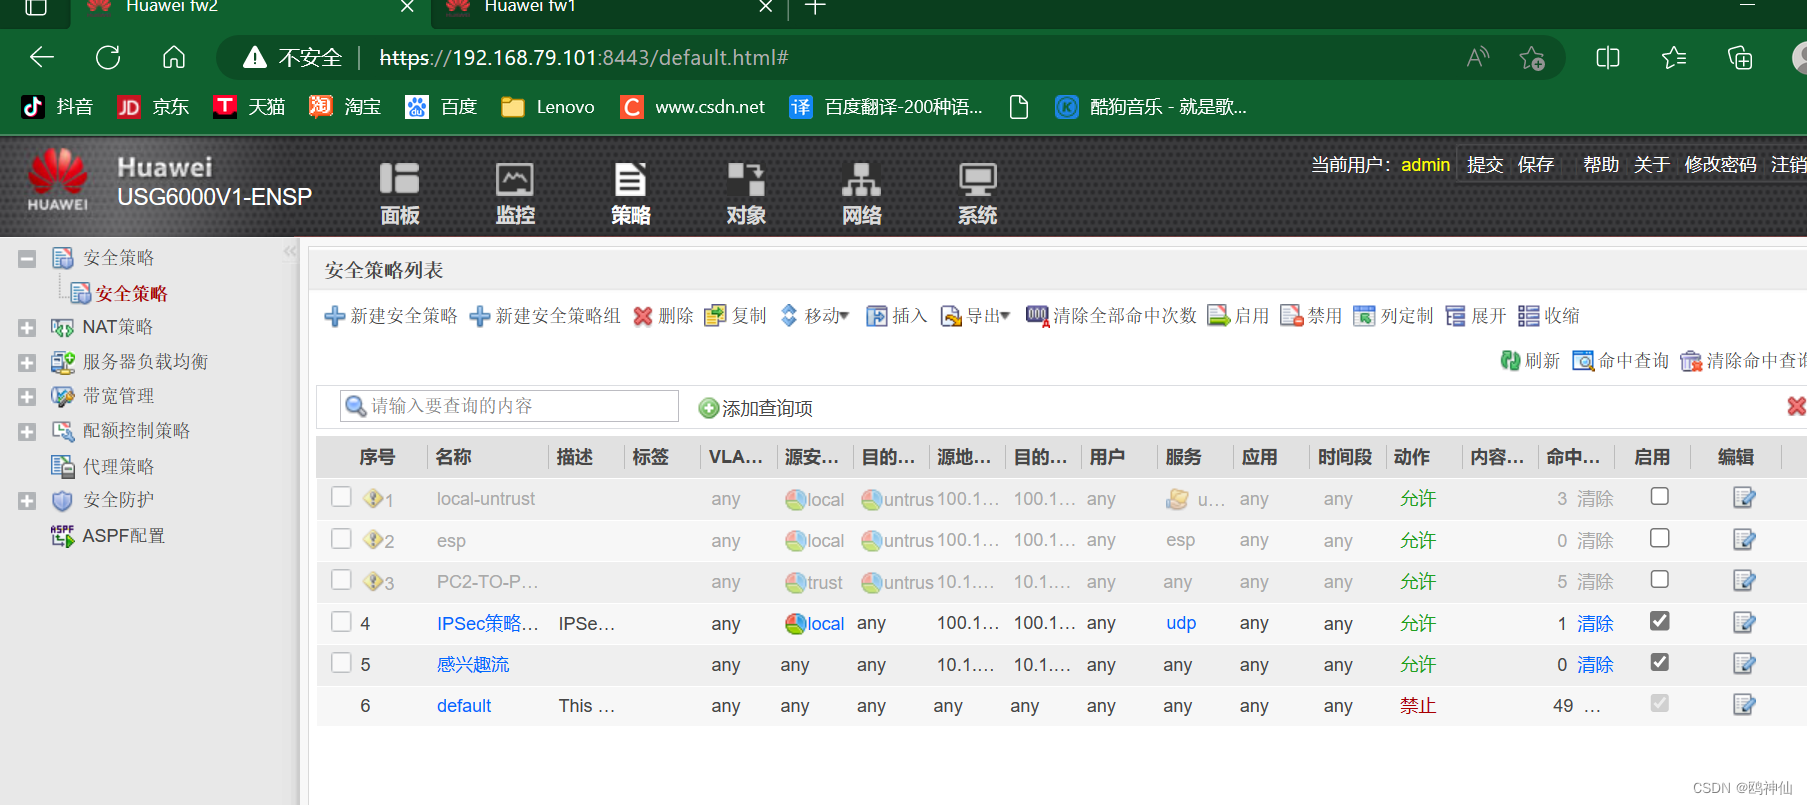Add page to favorites star icon
This screenshot has width=1807, height=805.
(1532, 58)
